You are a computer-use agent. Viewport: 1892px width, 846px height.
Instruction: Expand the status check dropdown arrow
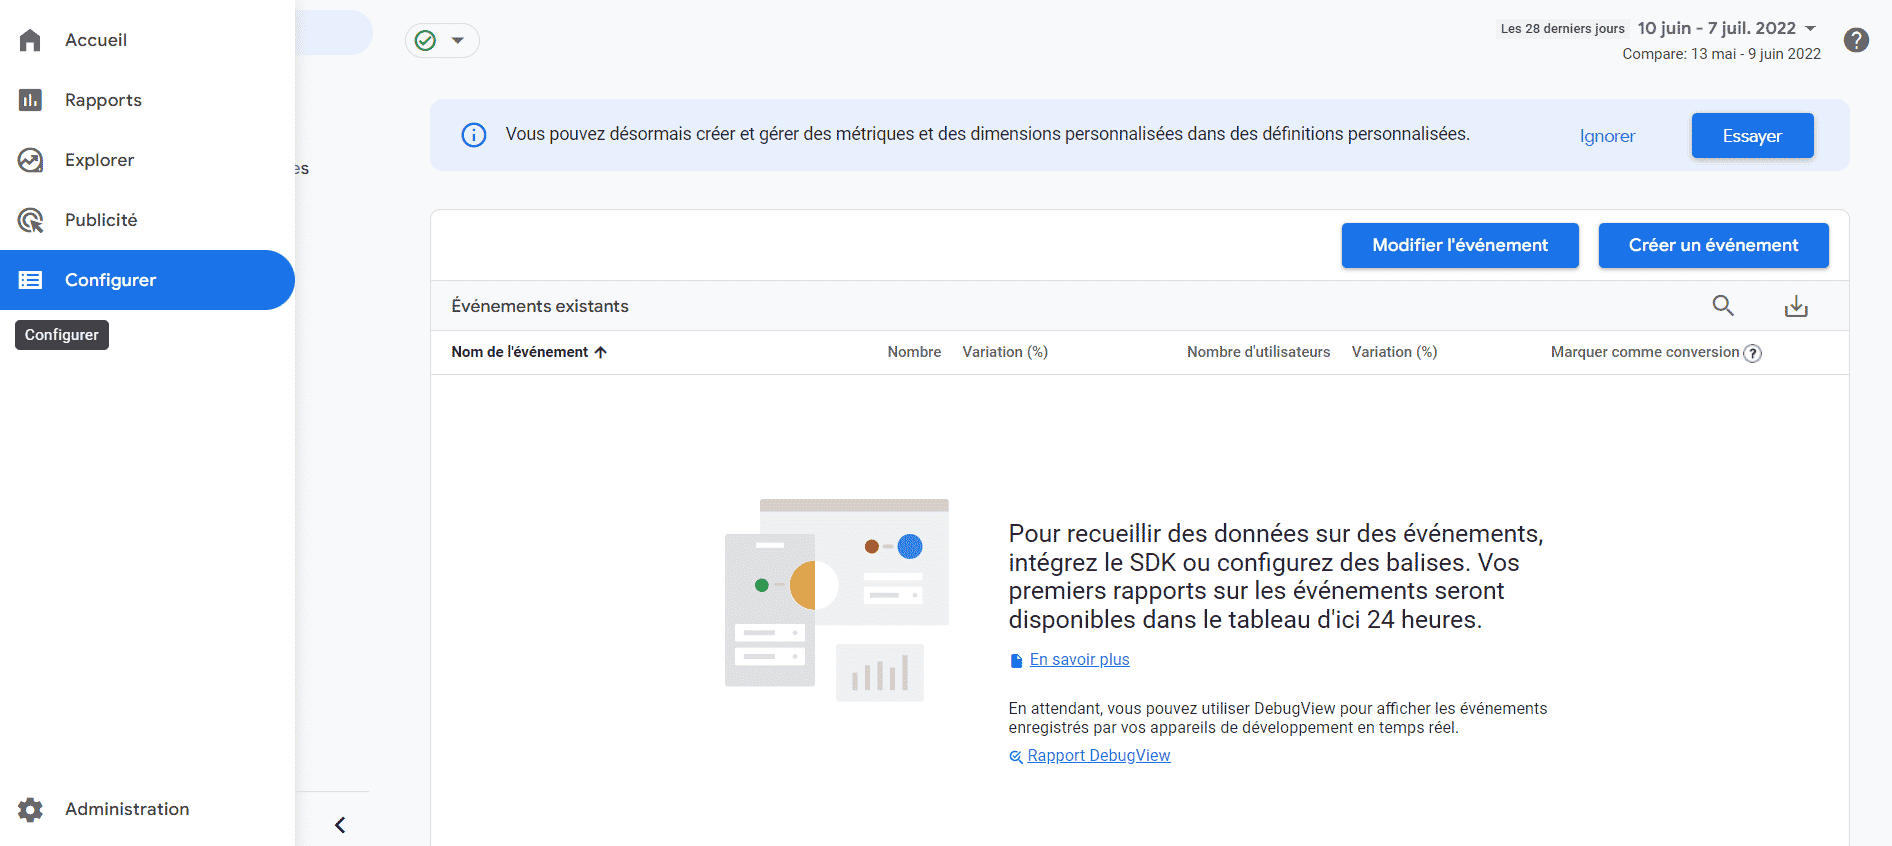(458, 40)
